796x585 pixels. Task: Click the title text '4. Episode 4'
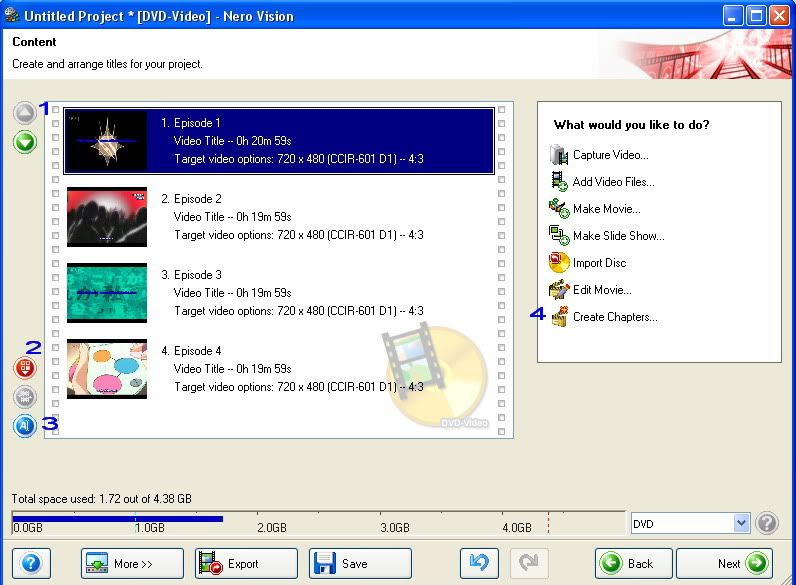point(191,351)
